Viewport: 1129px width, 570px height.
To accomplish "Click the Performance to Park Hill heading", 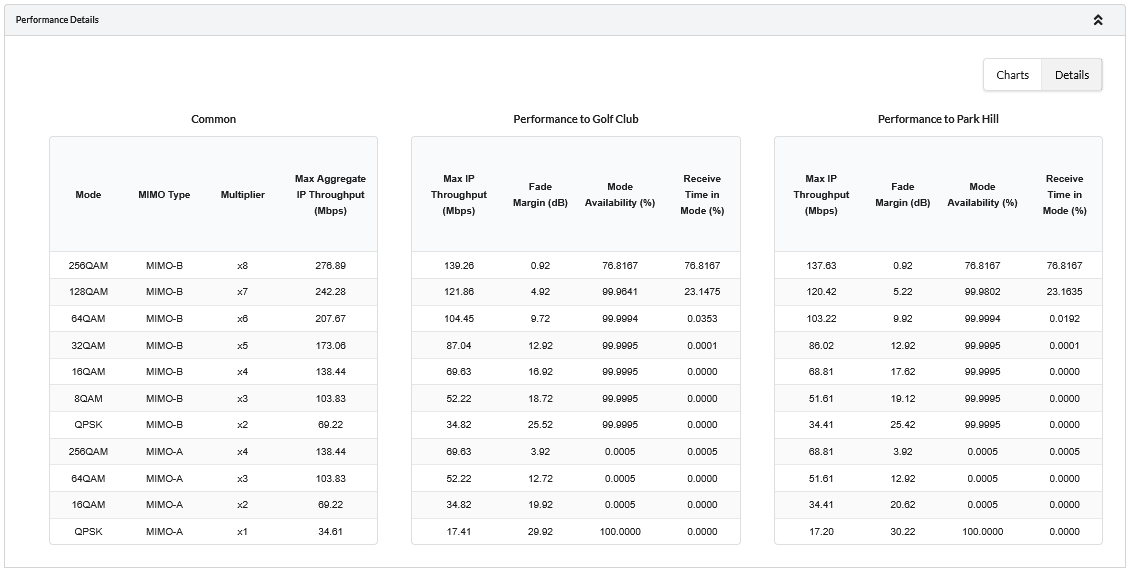I will coord(938,119).
